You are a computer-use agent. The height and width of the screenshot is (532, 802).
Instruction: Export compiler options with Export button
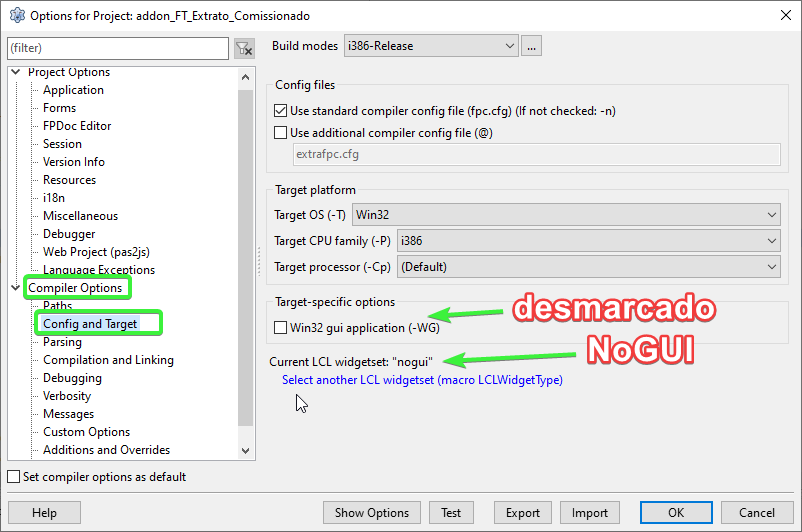[x=523, y=513]
